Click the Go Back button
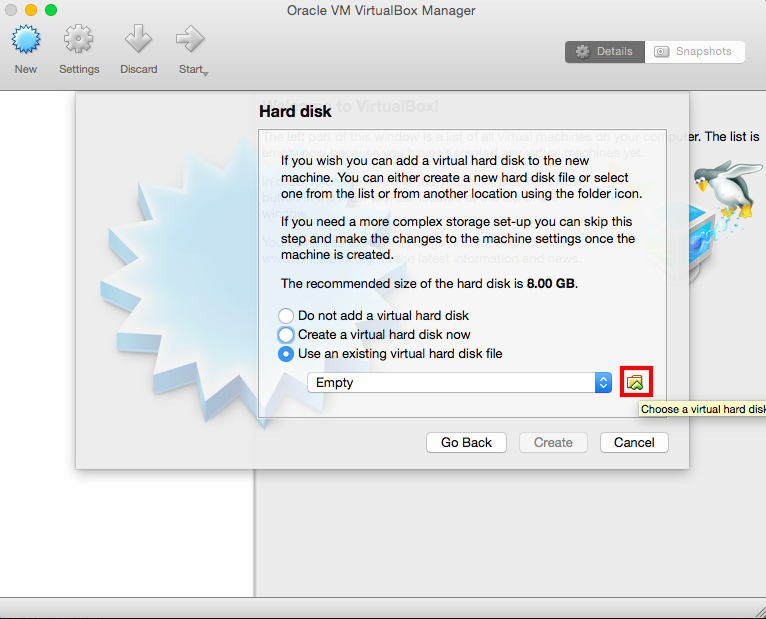The width and height of the screenshot is (766, 619). pos(466,443)
